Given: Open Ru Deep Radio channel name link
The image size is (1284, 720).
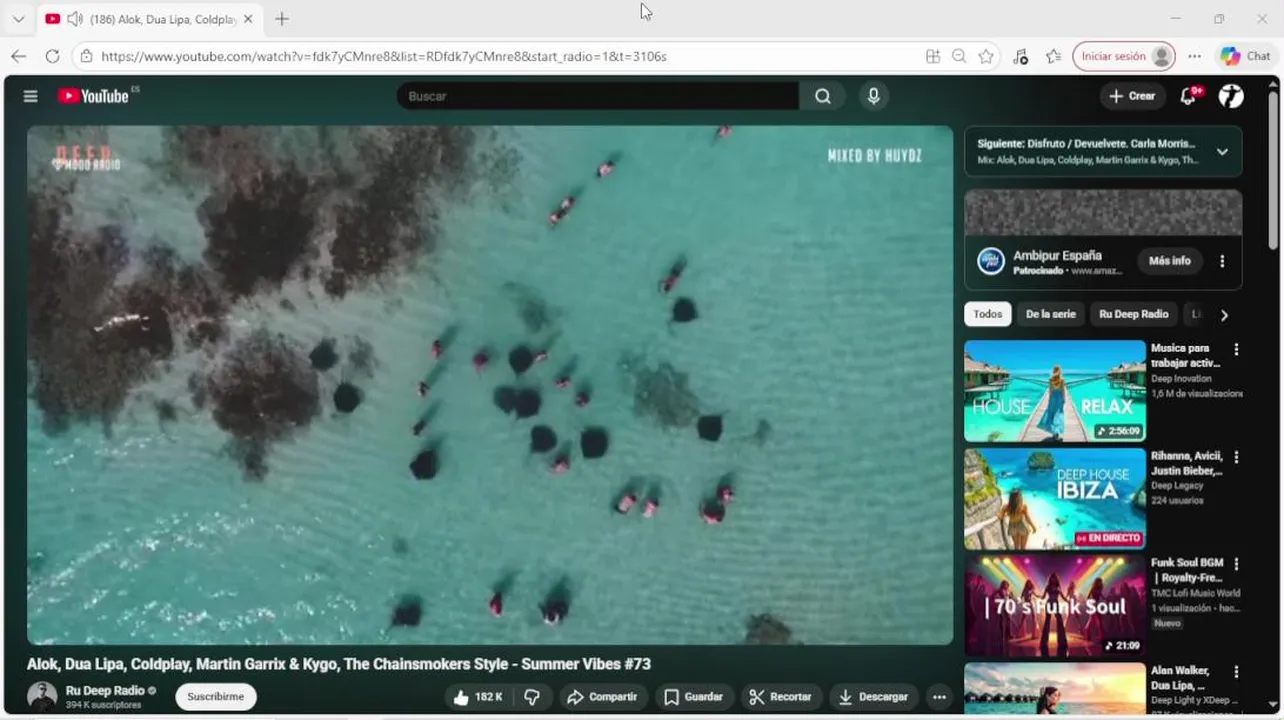Looking at the screenshot, I should click(105, 690).
